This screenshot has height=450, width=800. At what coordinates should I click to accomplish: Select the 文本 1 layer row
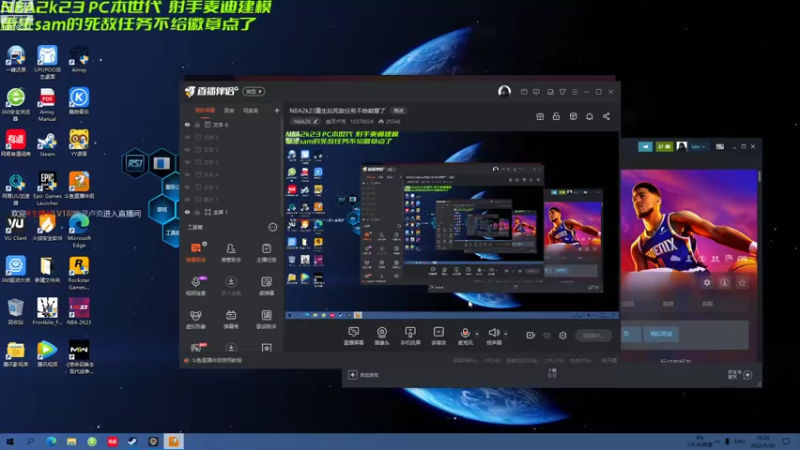click(x=231, y=149)
